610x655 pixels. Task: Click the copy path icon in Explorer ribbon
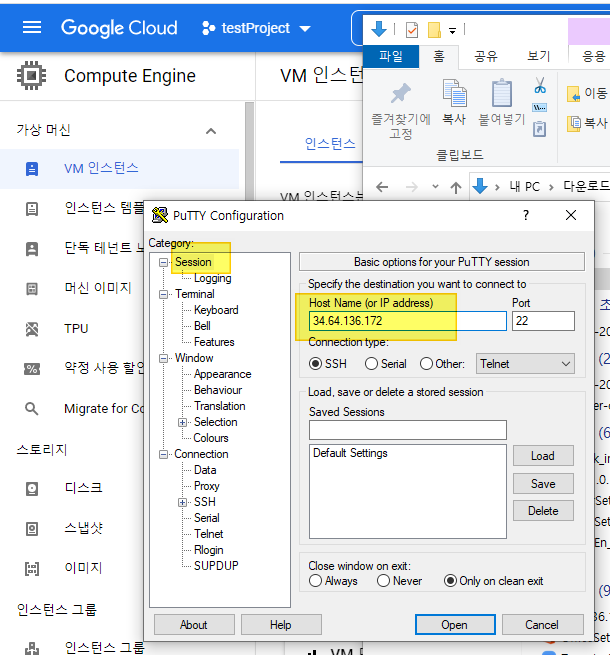coord(539,108)
